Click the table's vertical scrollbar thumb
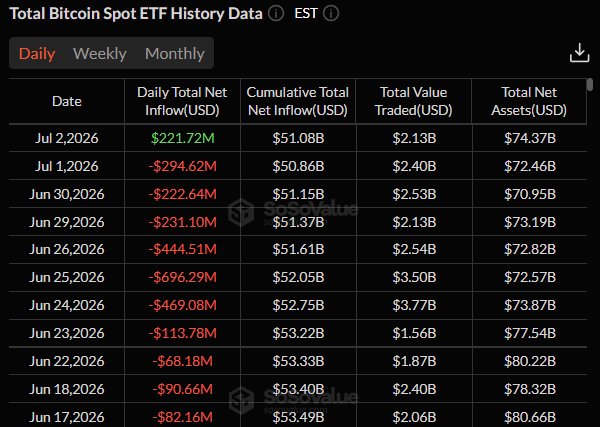Viewport: 600px width, 427px height. coord(590,84)
